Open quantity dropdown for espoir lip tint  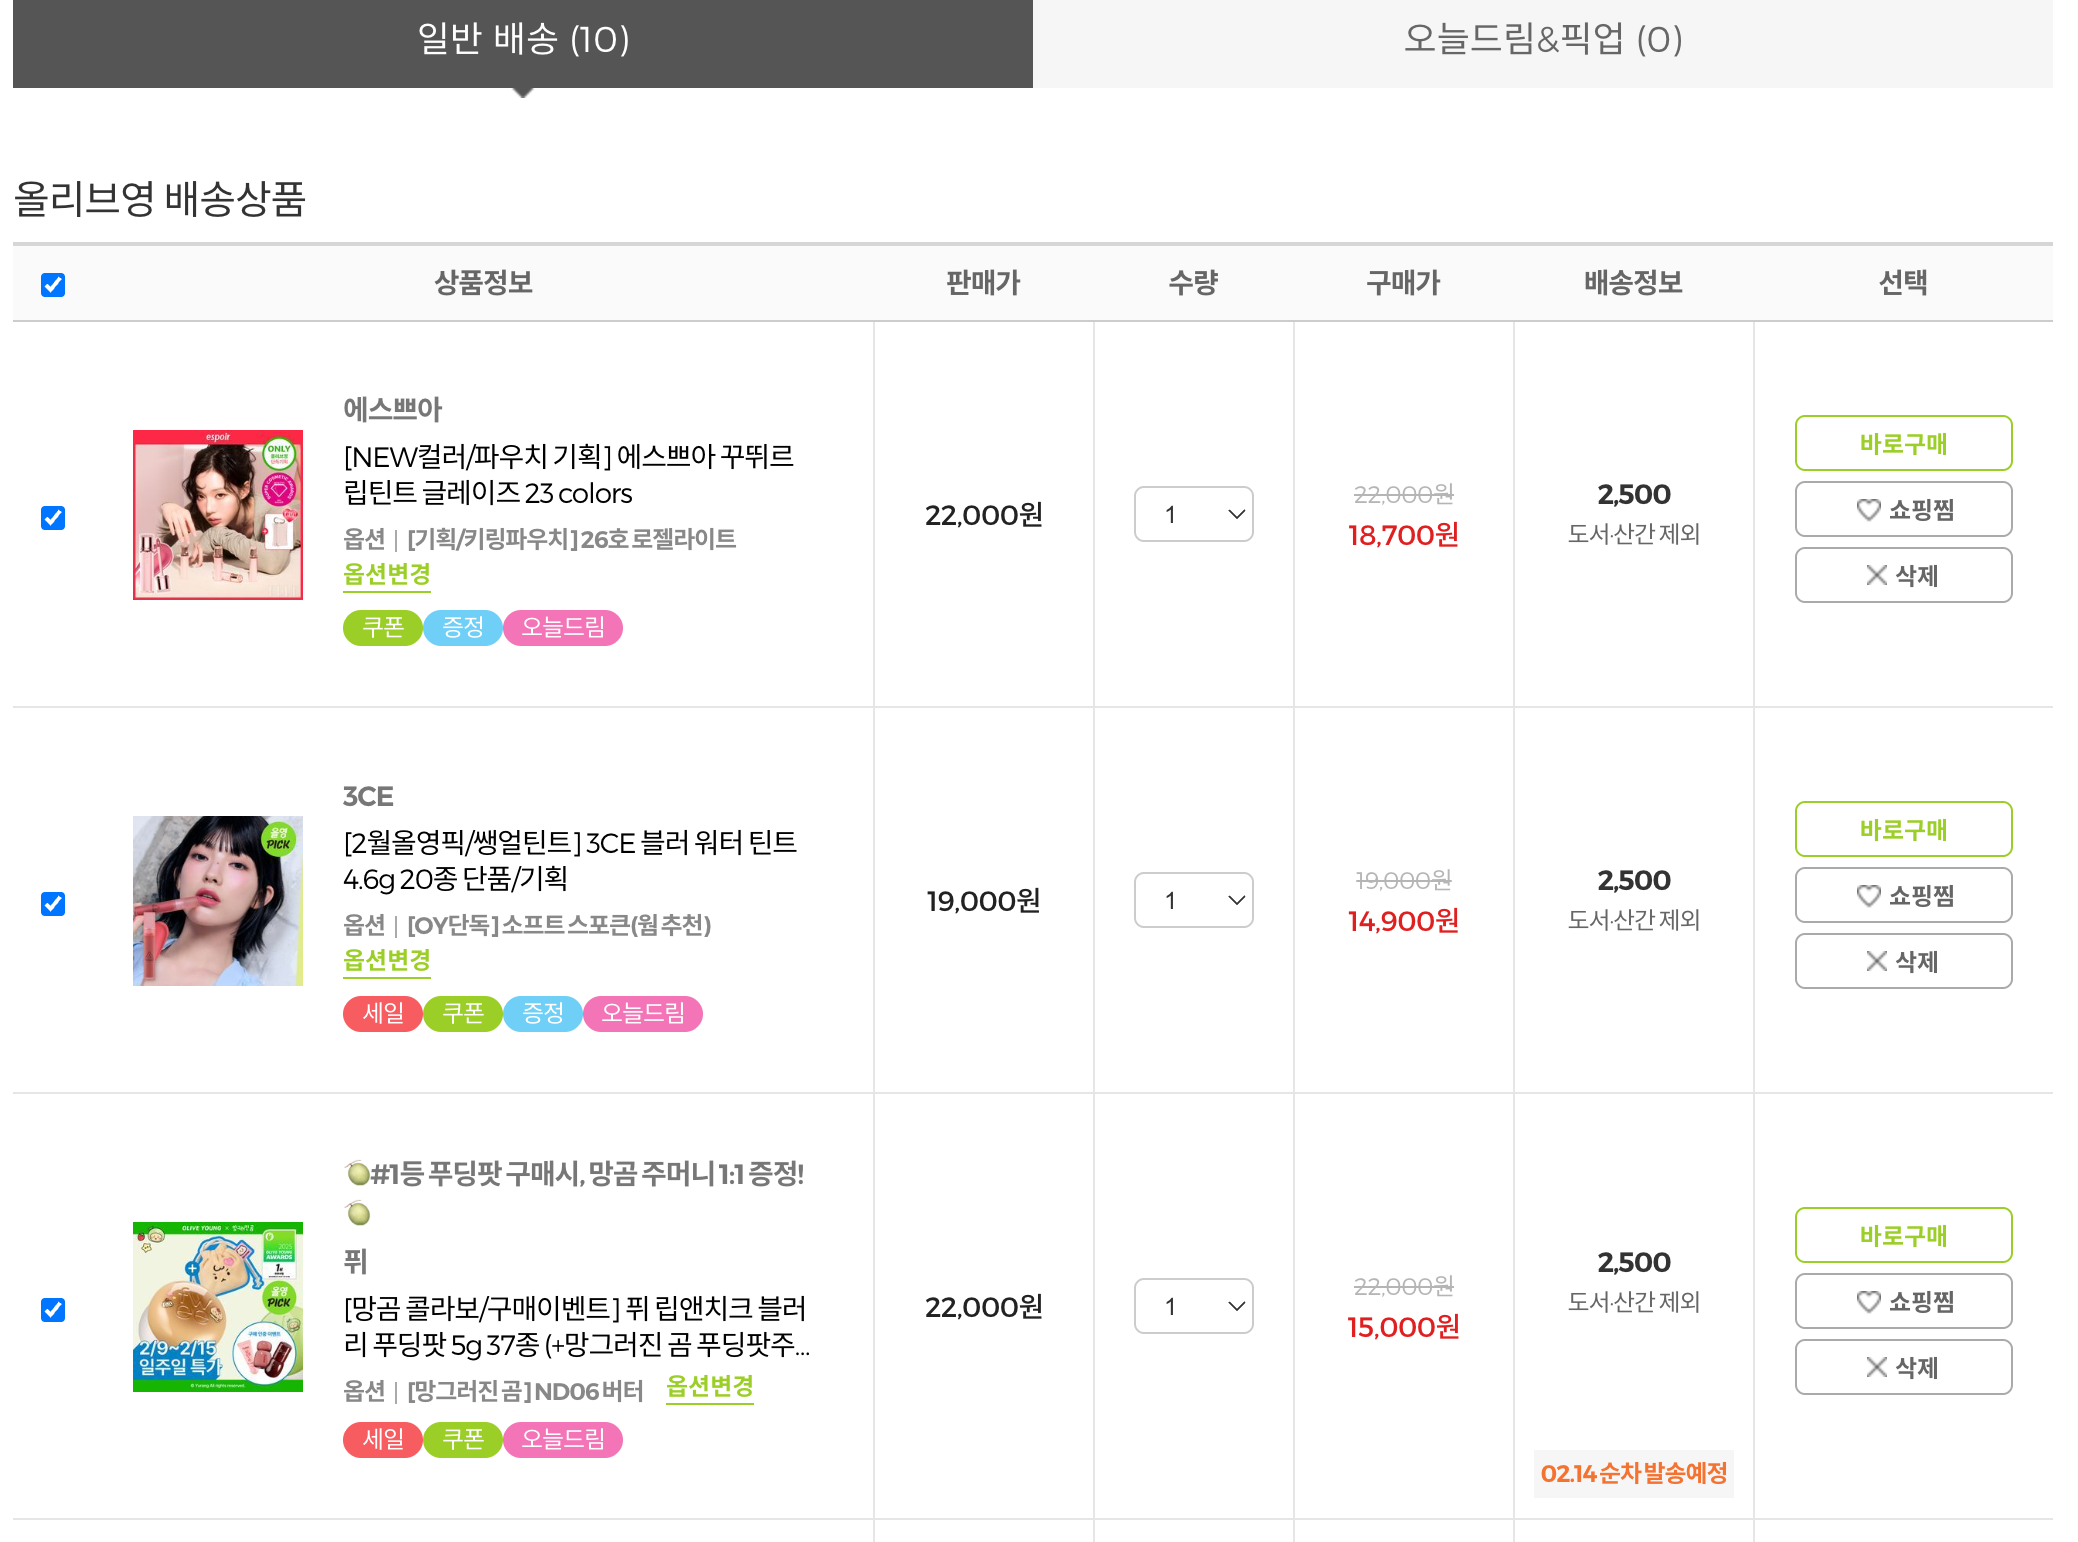(1193, 515)
